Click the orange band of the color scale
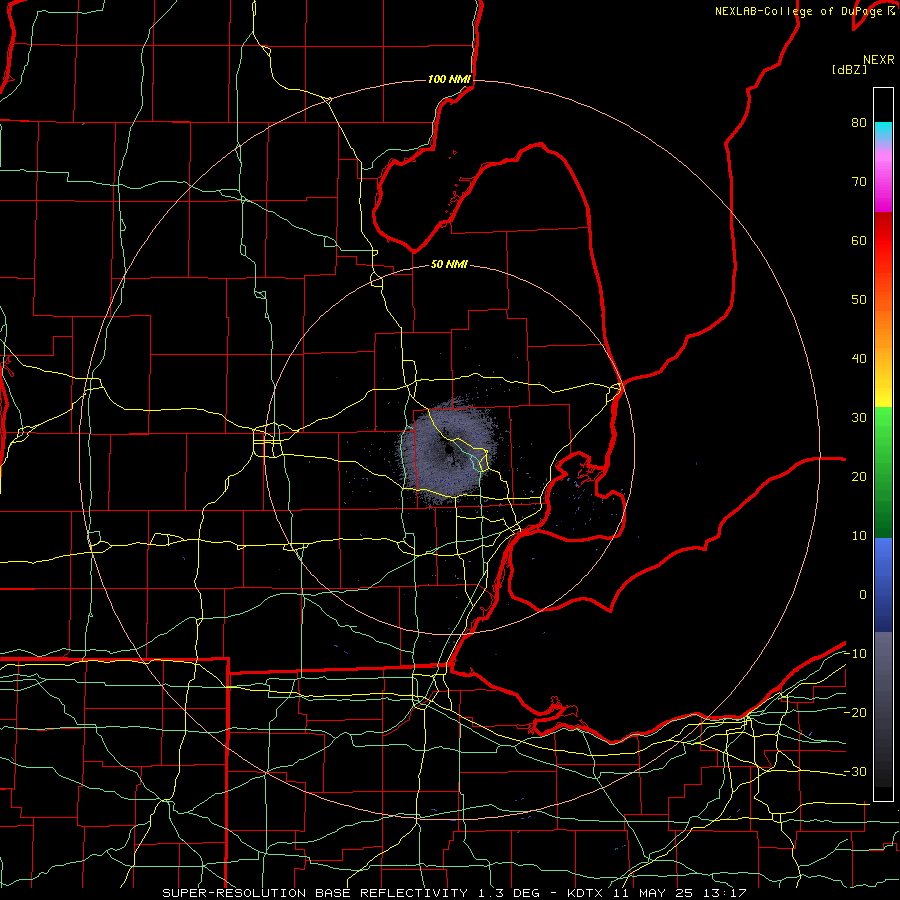This screenshot has height=900, width=900. [x=883, y=330]
